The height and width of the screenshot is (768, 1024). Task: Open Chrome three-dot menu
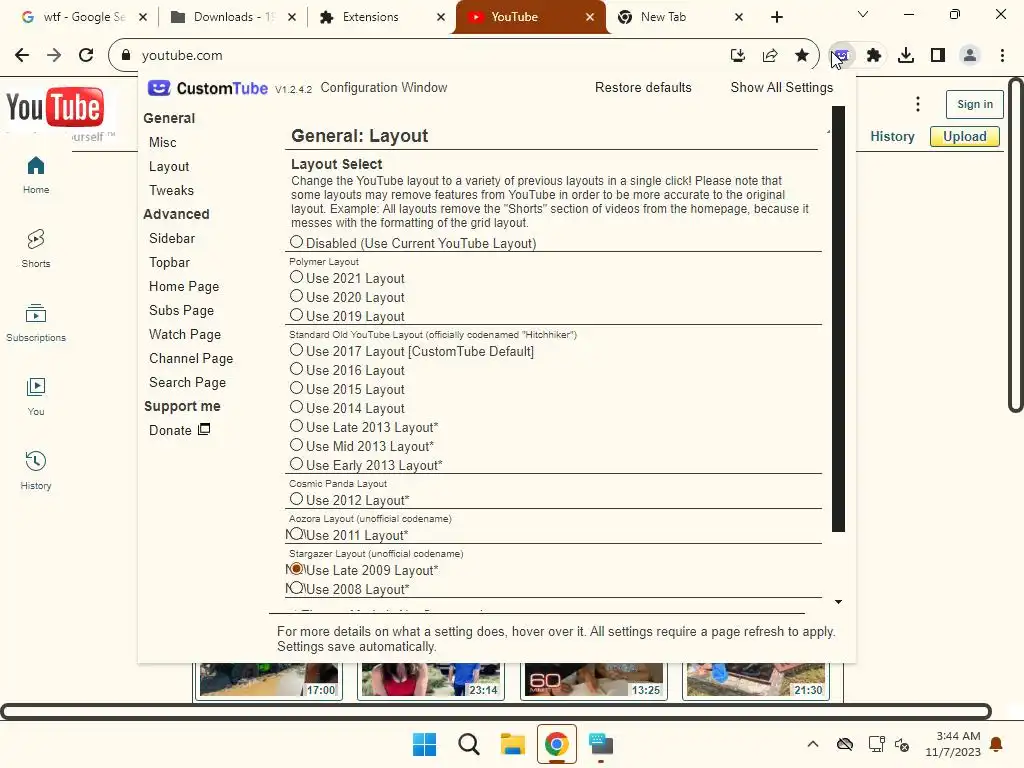[x=1002, y=56]
